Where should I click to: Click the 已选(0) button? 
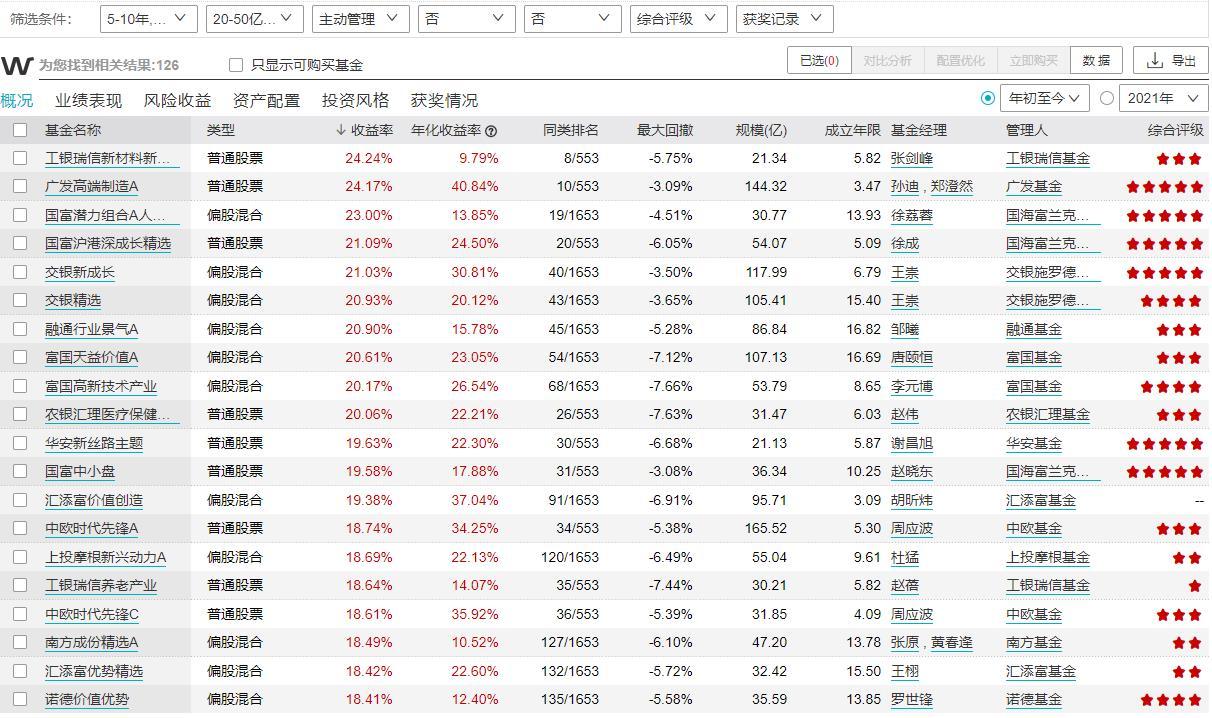tap(819, 60)
